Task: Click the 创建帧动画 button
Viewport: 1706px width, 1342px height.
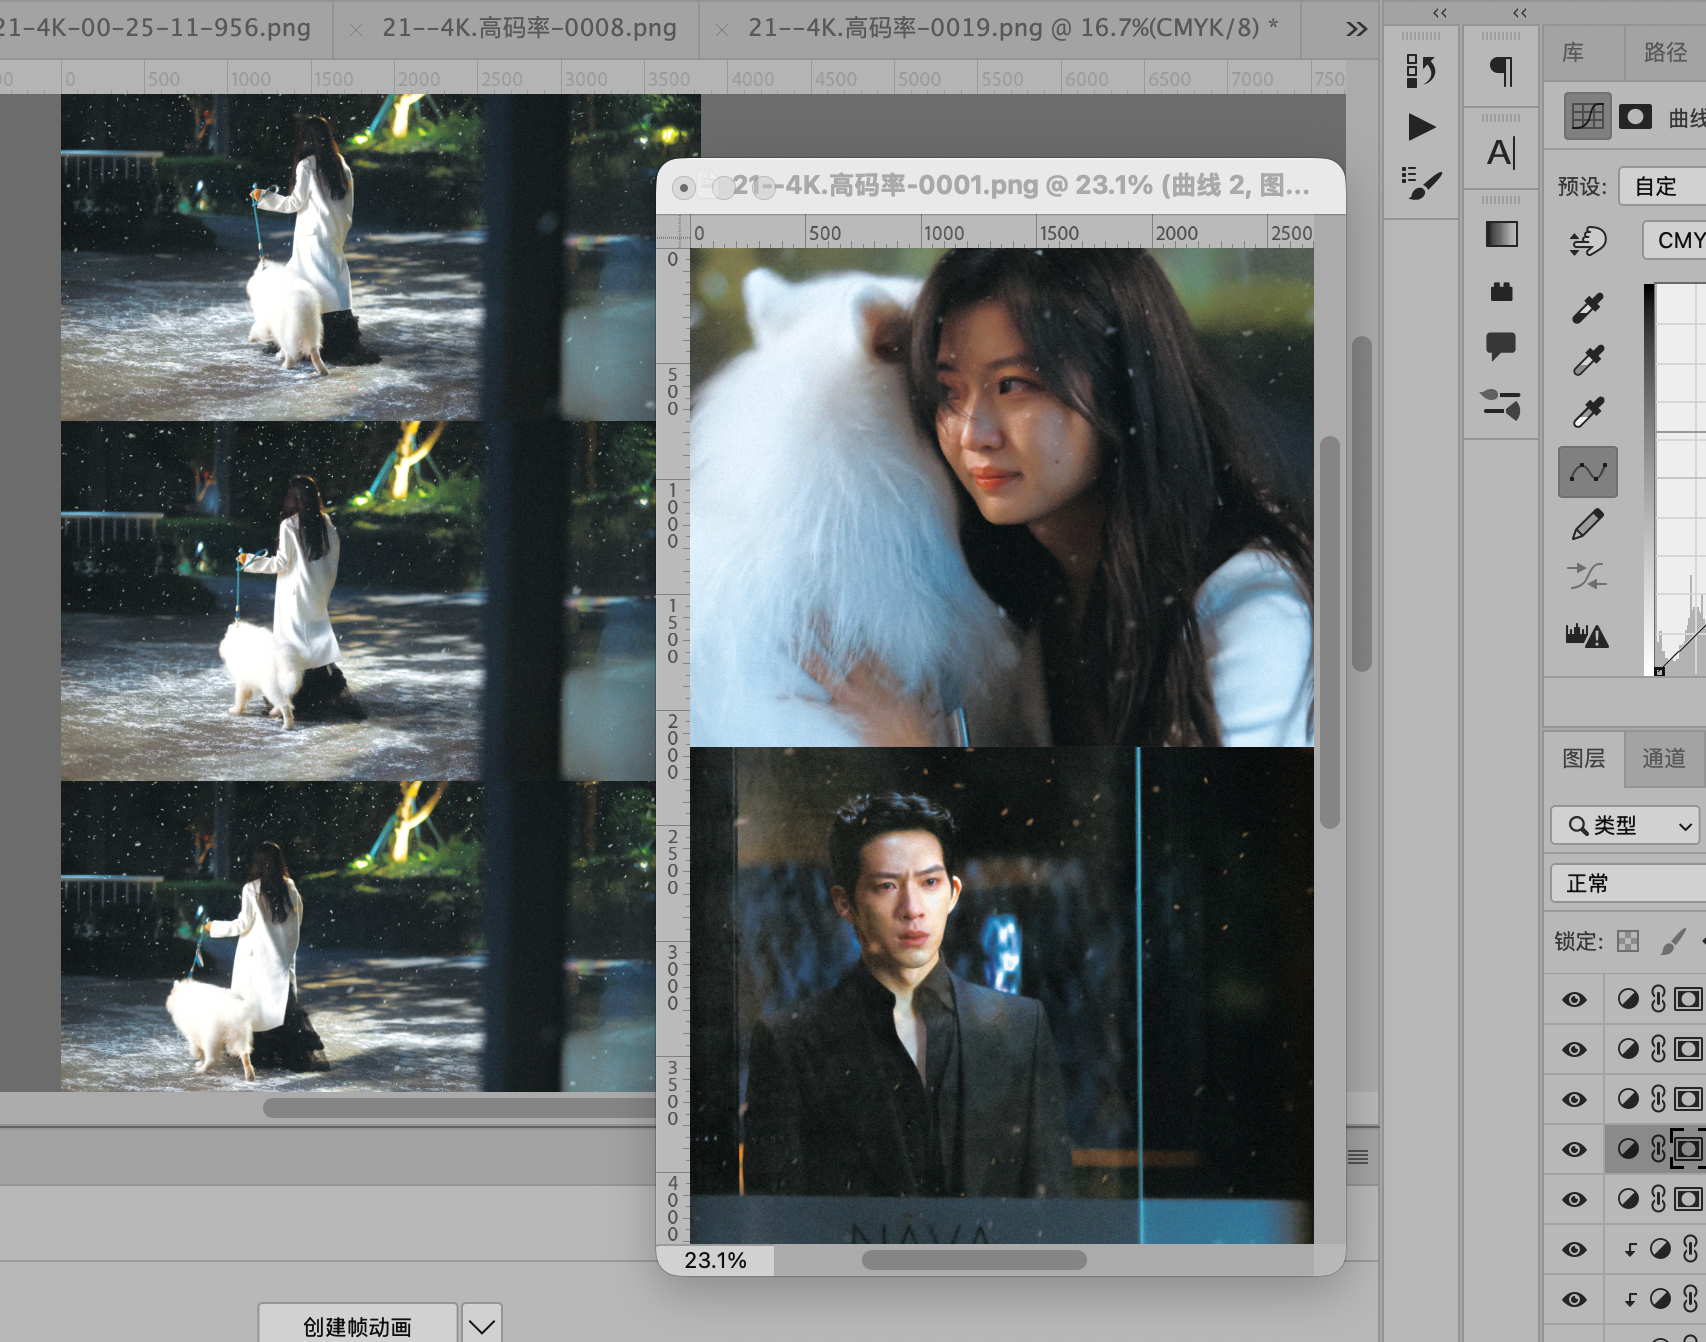Action: [x=358, y=1326]
